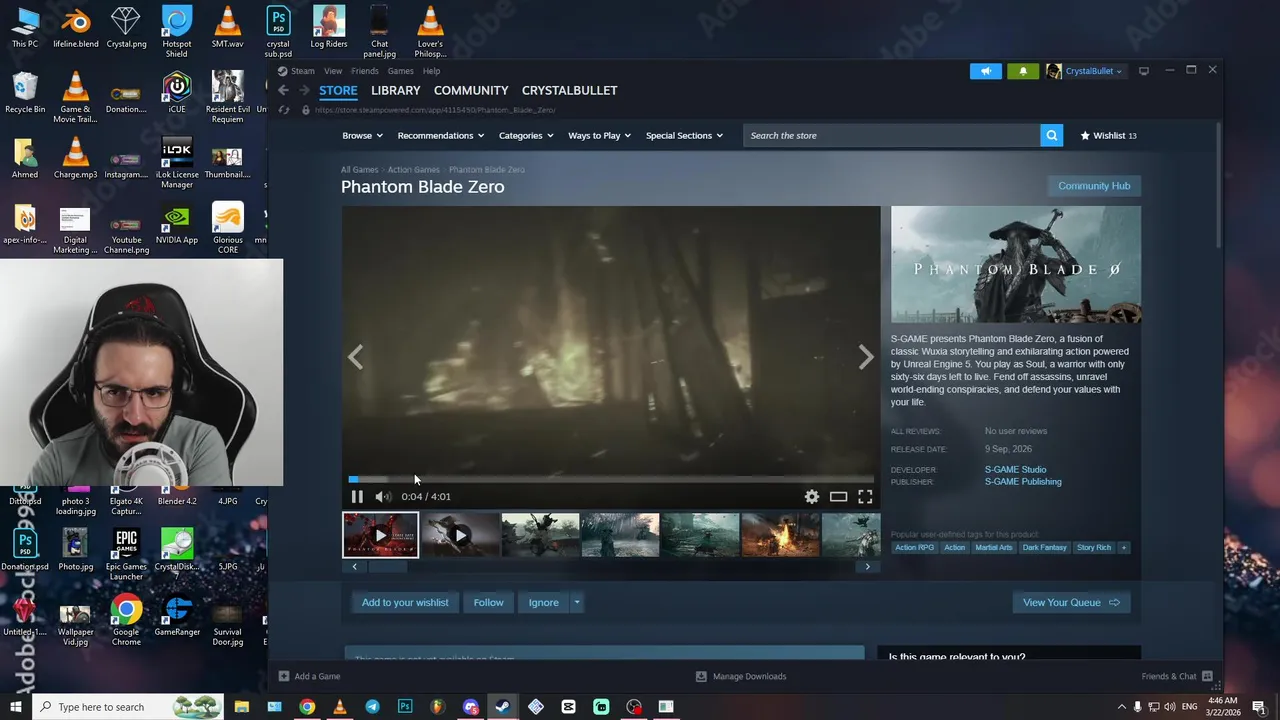Open trailer player settings gear
Screen dimensions: 1280x720
click(x=812, y=496)
